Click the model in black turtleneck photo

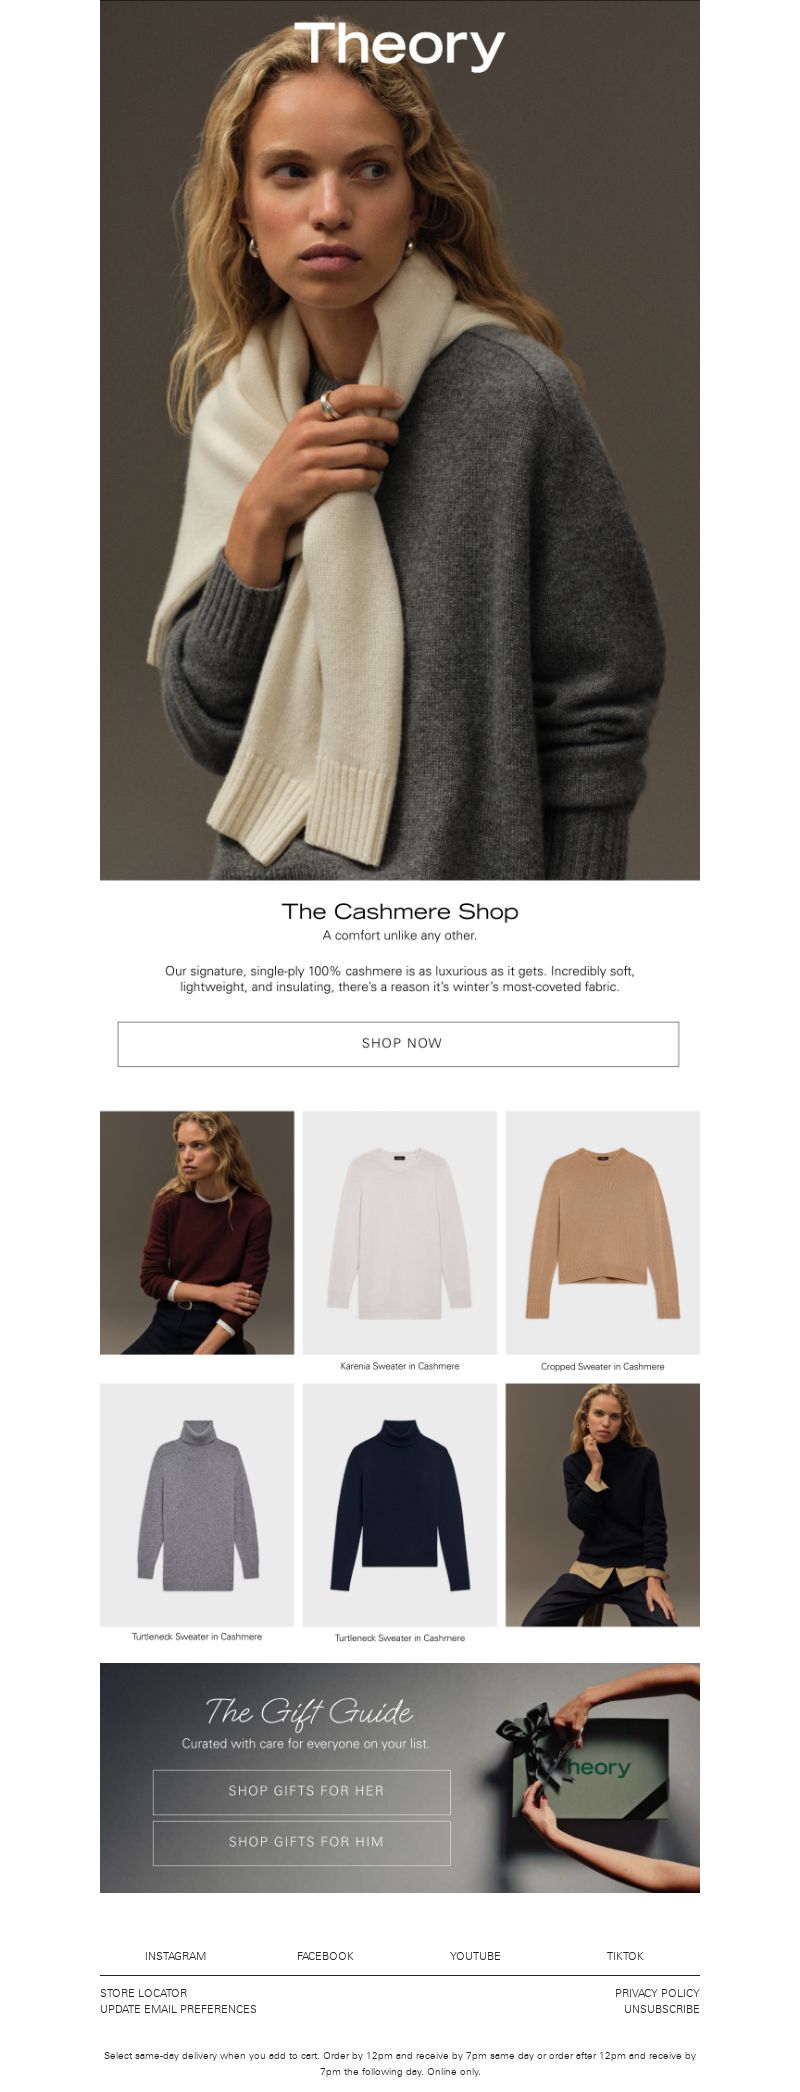(x=603, y=1505)
